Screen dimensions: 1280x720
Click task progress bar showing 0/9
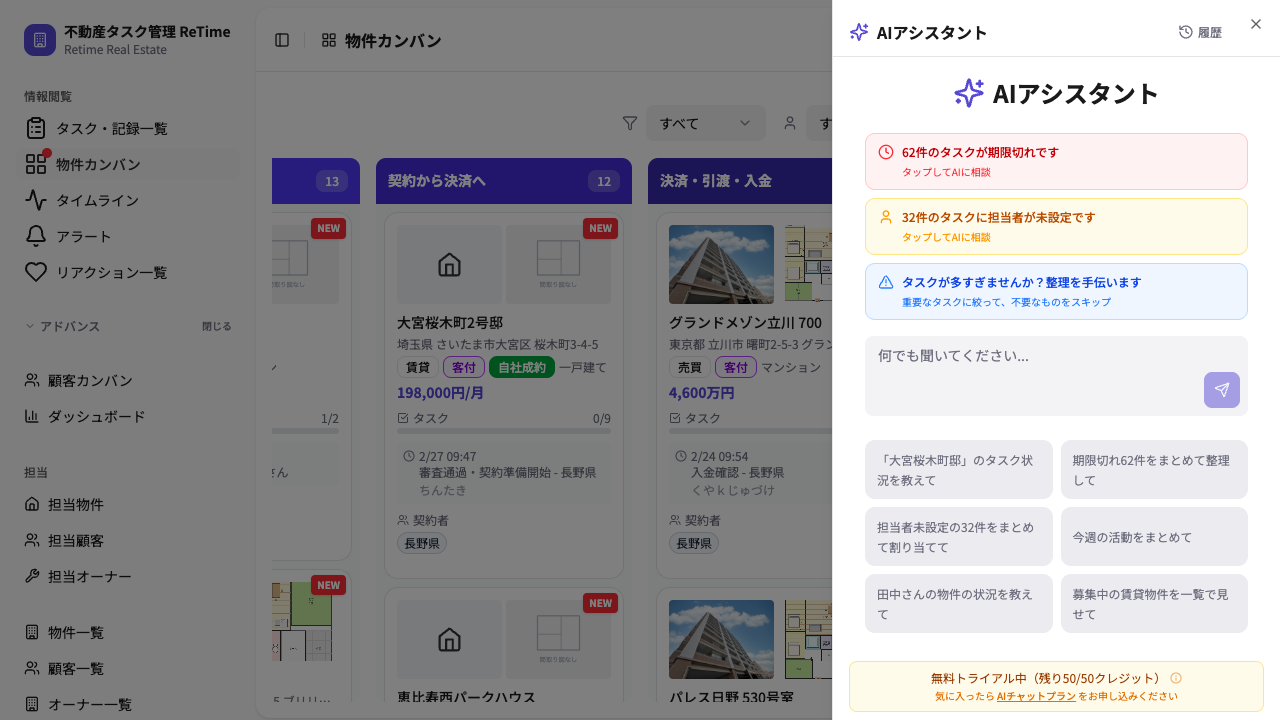click(x=504, y=431)
